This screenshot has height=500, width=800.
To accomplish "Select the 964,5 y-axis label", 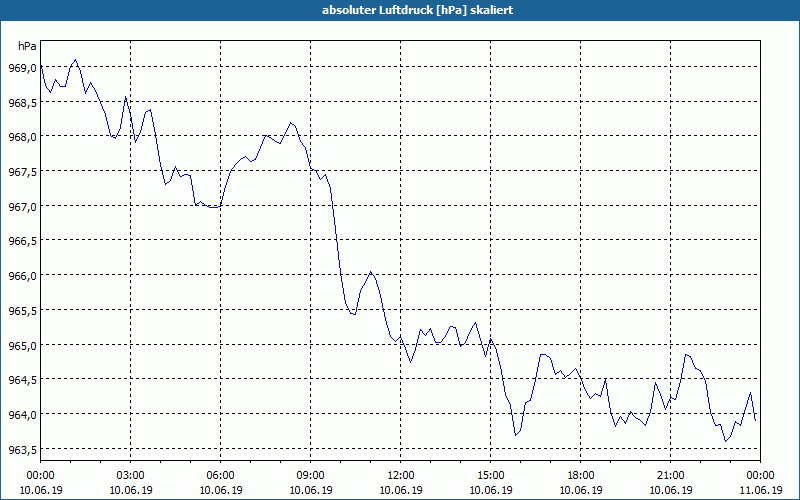I will click(x=23, y=381).
